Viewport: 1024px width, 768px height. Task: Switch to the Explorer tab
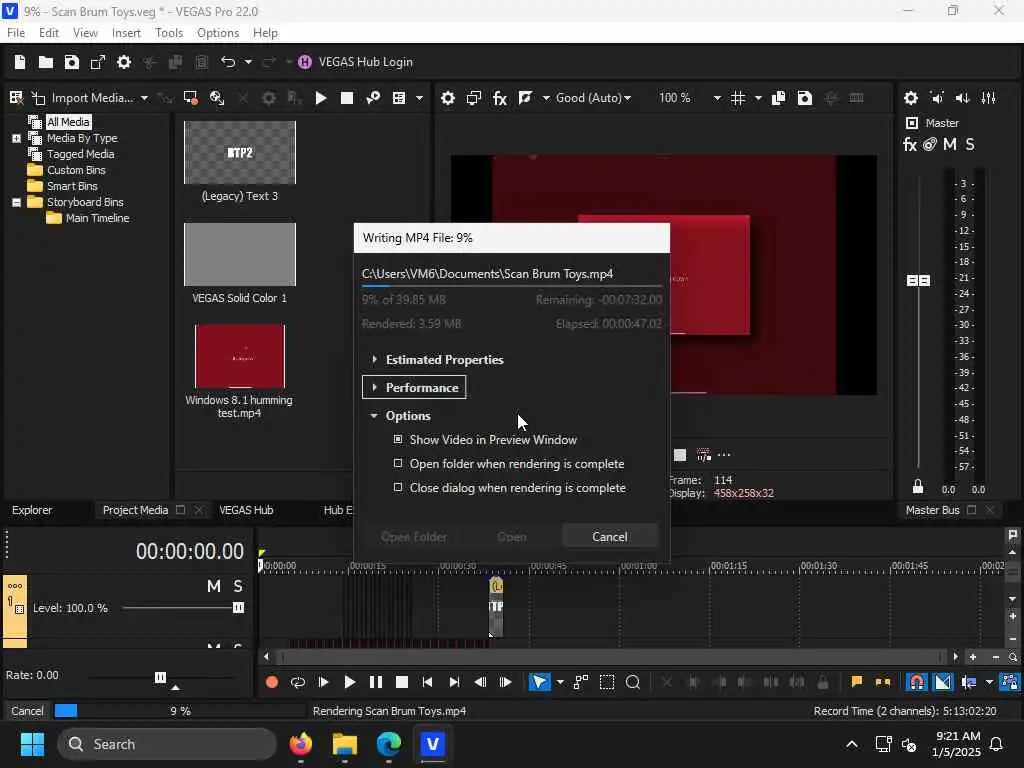32,510
